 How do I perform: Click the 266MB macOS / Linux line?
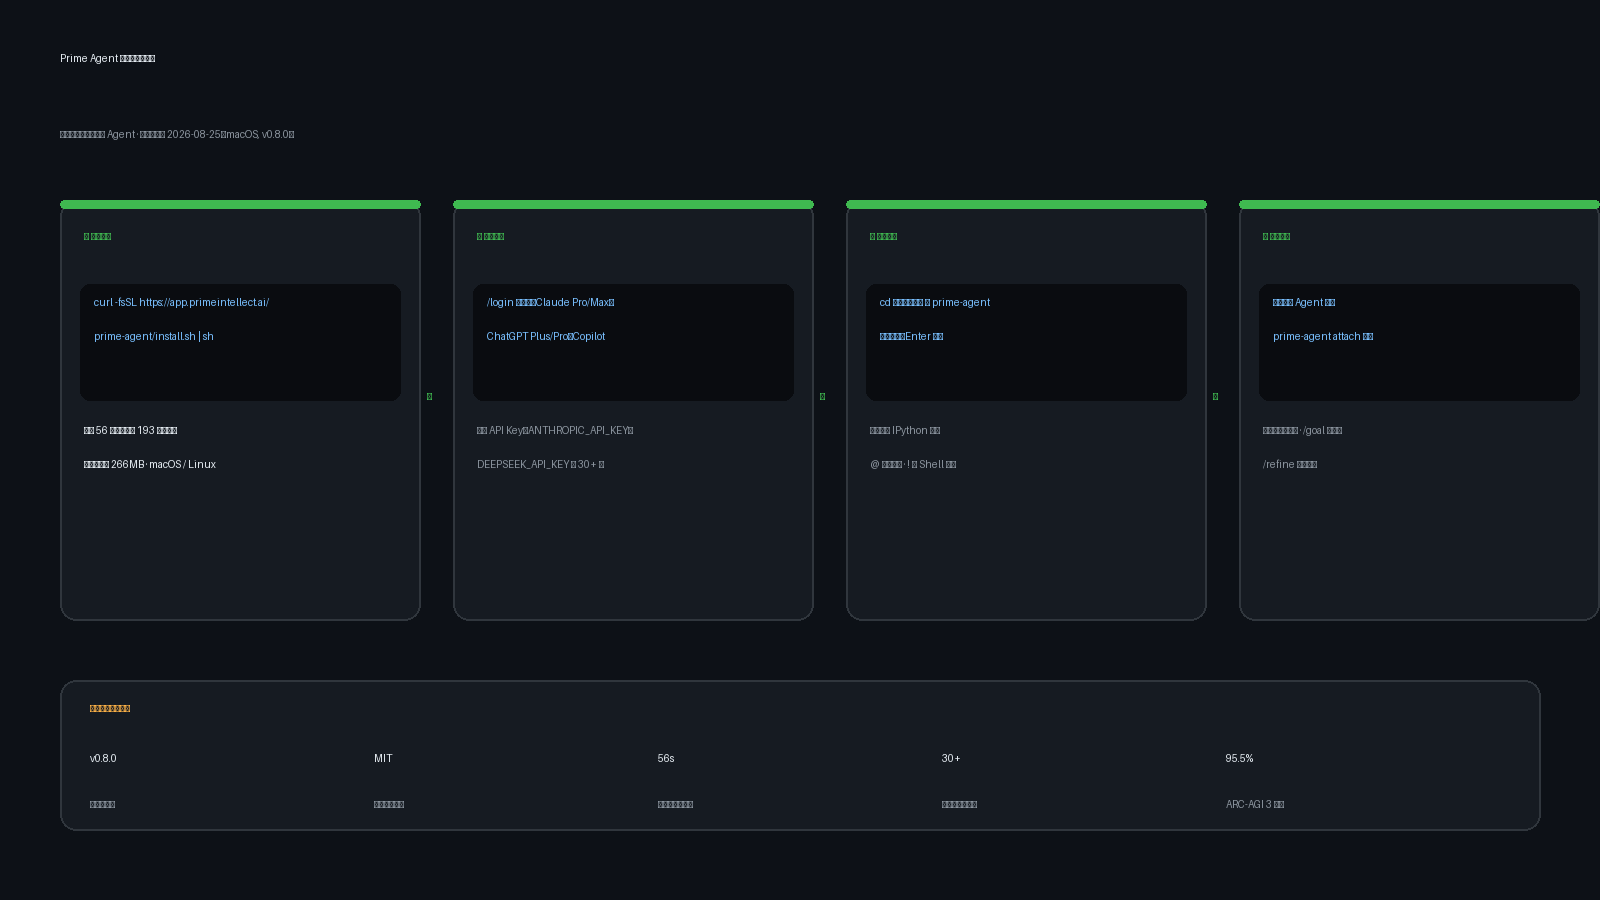[x=150, y=464]
